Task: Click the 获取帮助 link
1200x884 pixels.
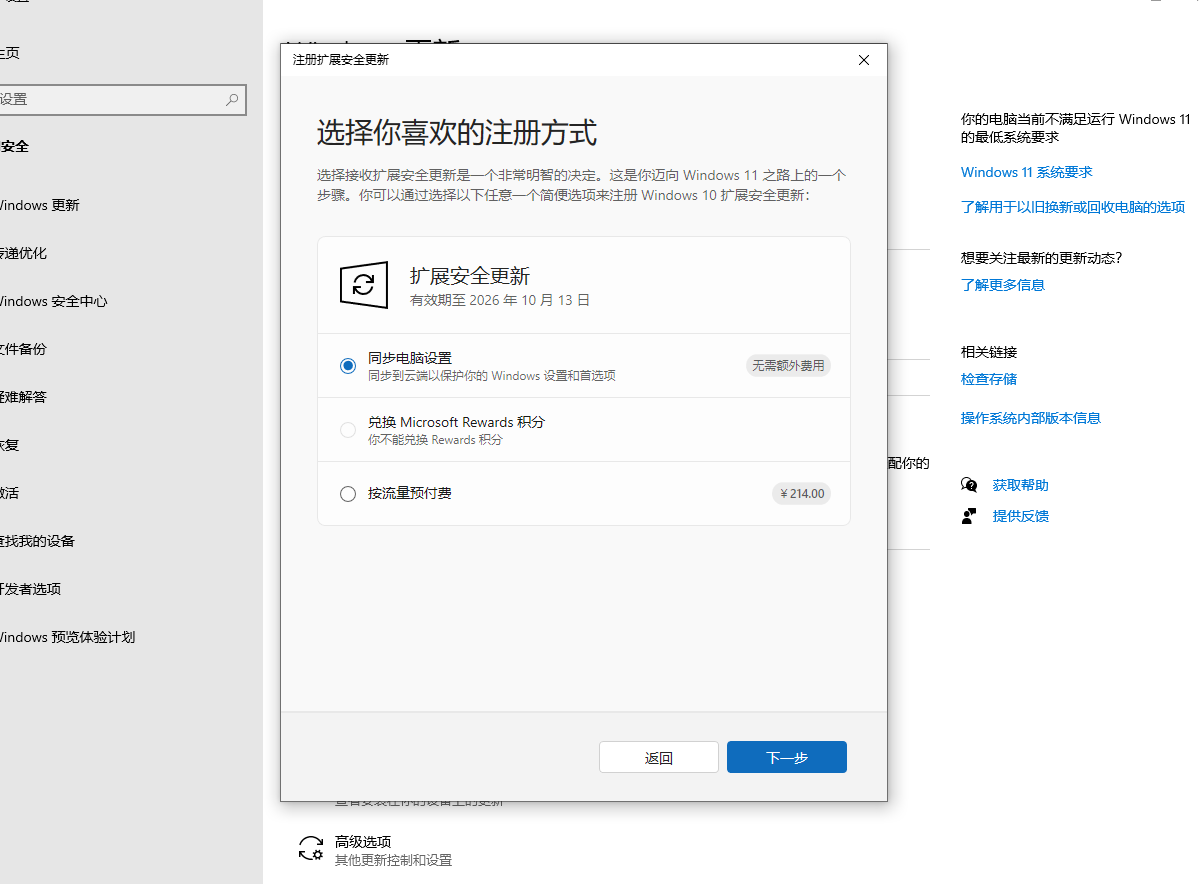Action: coord(1021,485)
